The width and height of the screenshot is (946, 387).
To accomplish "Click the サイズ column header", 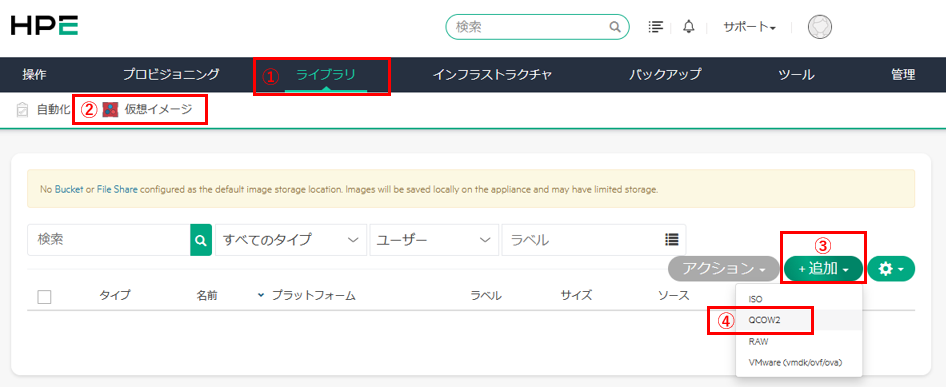I will click(576, 296).
